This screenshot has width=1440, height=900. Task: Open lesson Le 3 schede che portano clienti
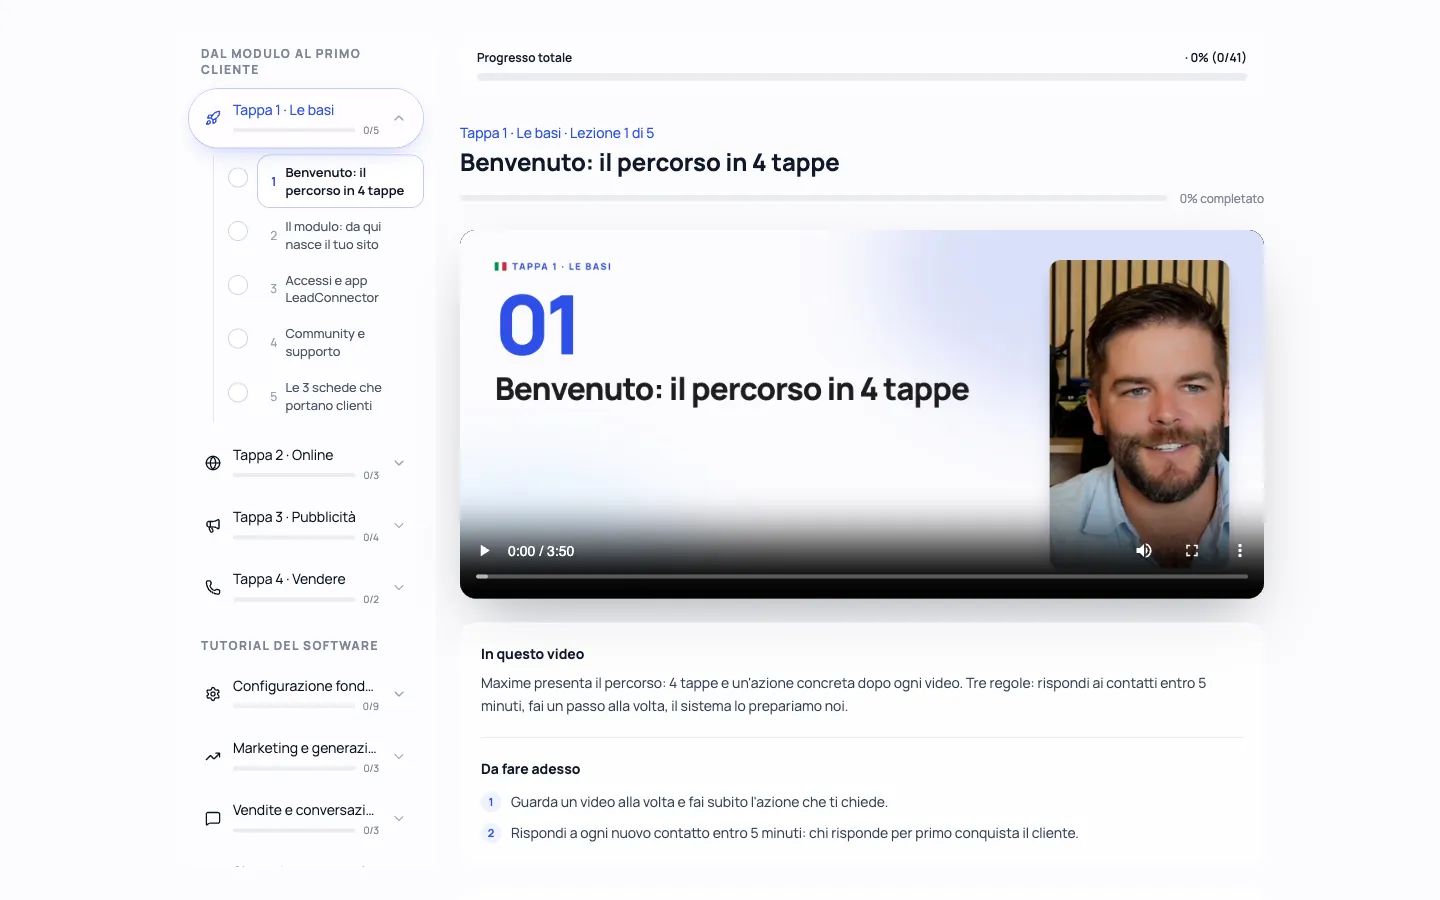340,396
